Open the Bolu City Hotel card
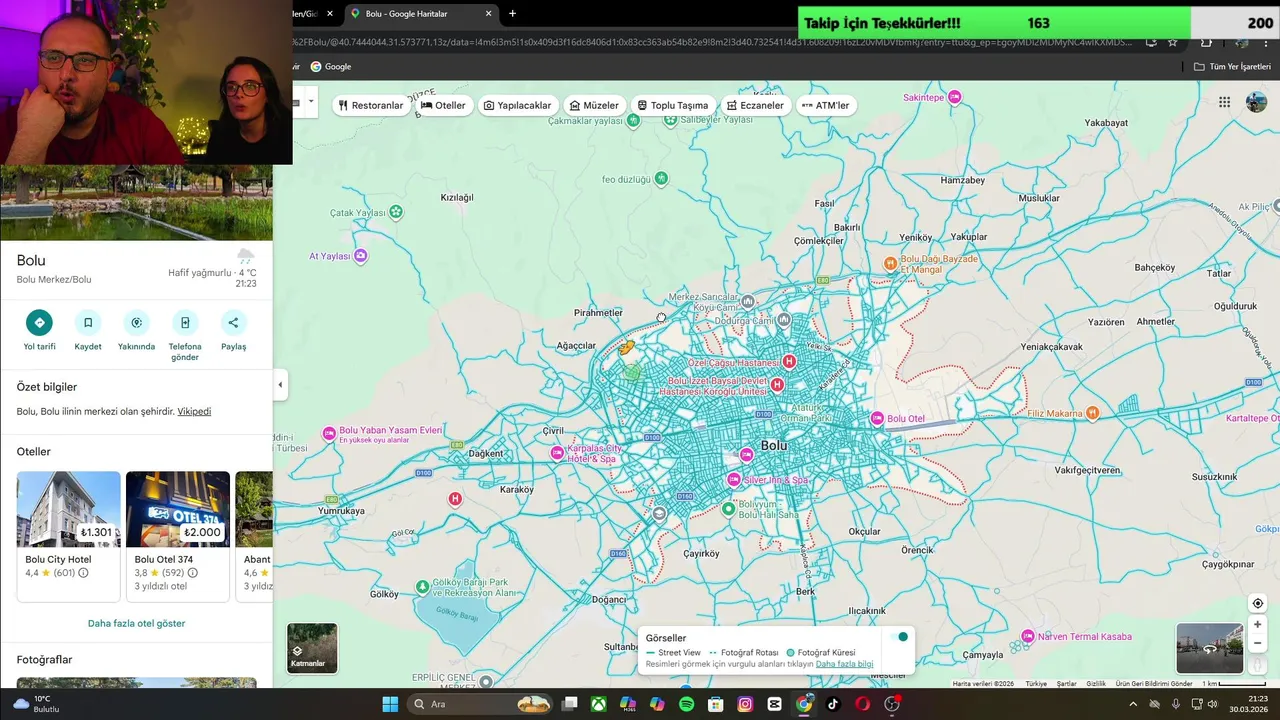The width and height of the screenshot is (1280, 720). tap(68, 535)
